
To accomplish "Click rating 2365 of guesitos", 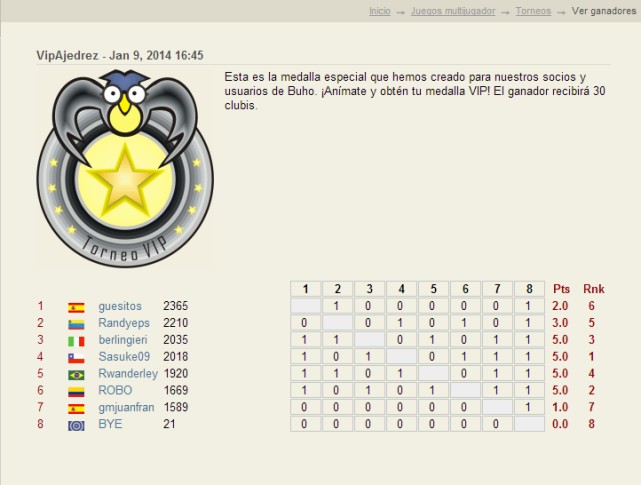I will coord(175,306).
